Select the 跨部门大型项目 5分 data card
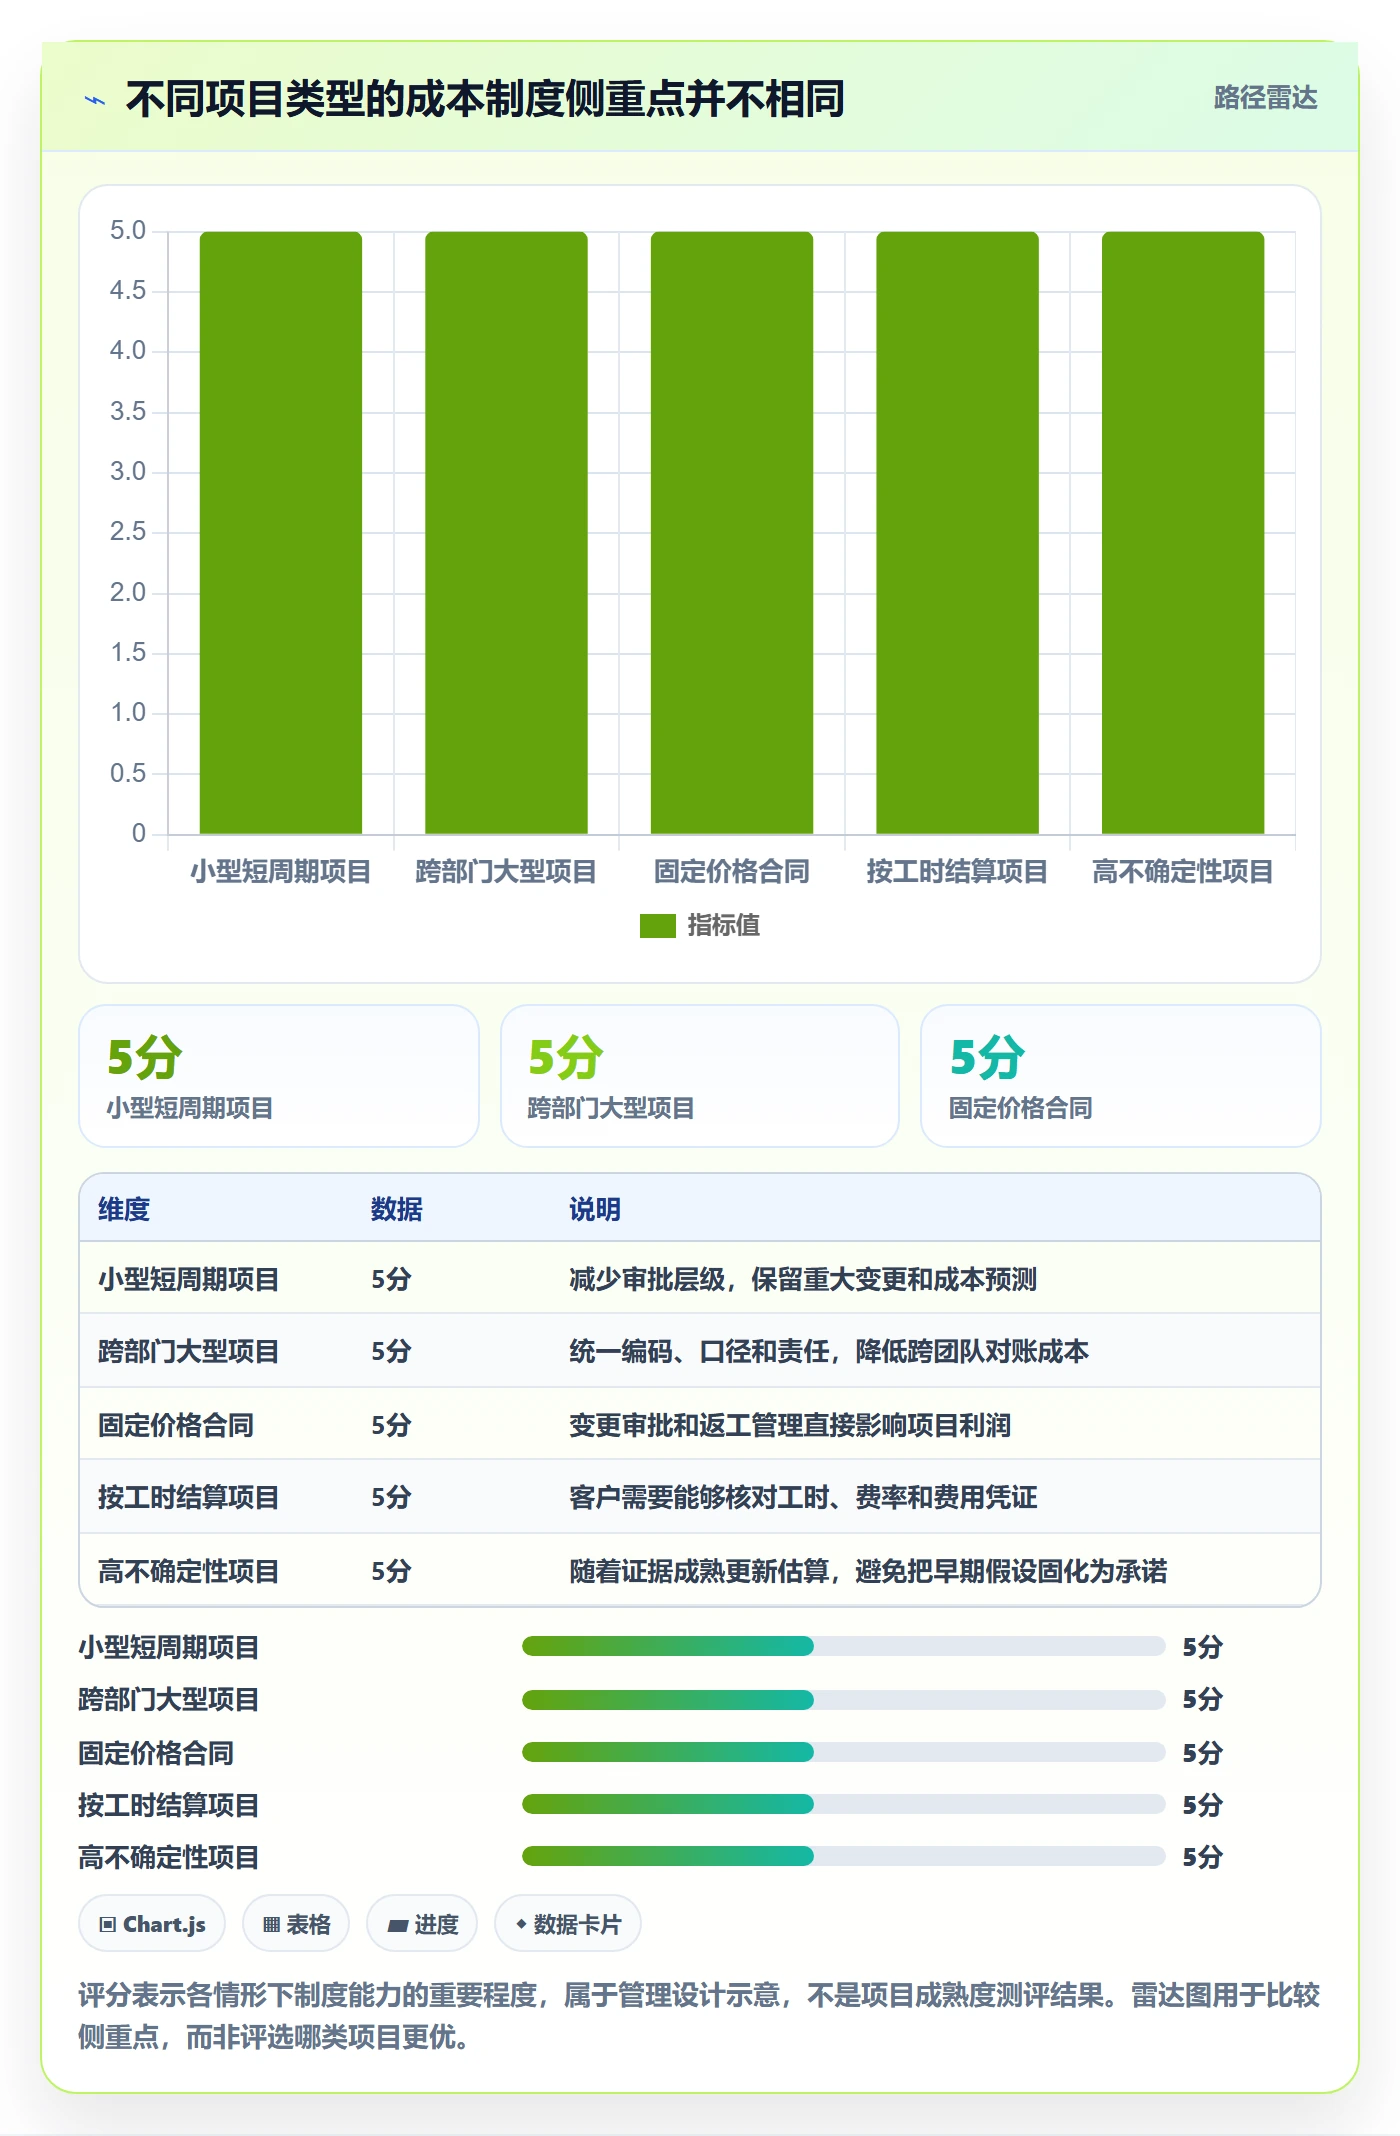Screen dimensions: 1400x2136 tap(700, 1076)
